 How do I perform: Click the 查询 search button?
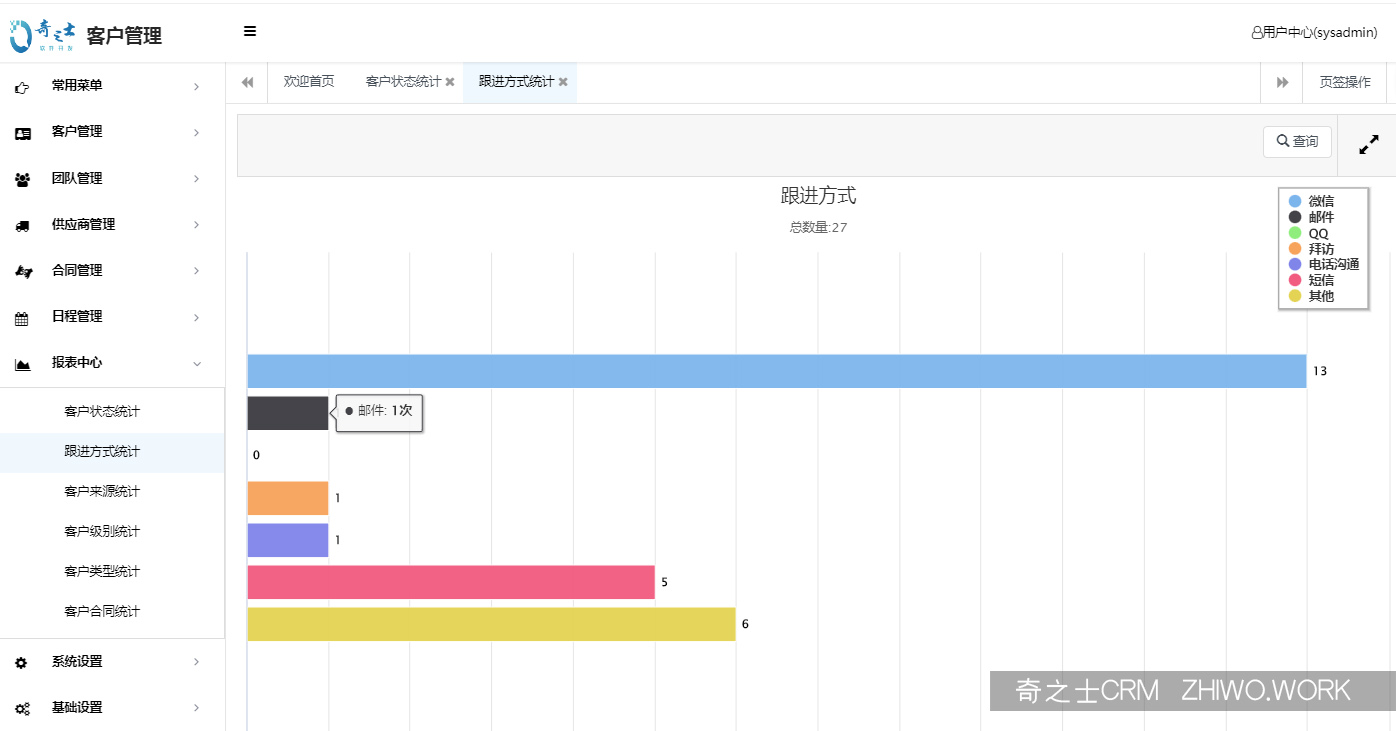[x=1297, y=141]
